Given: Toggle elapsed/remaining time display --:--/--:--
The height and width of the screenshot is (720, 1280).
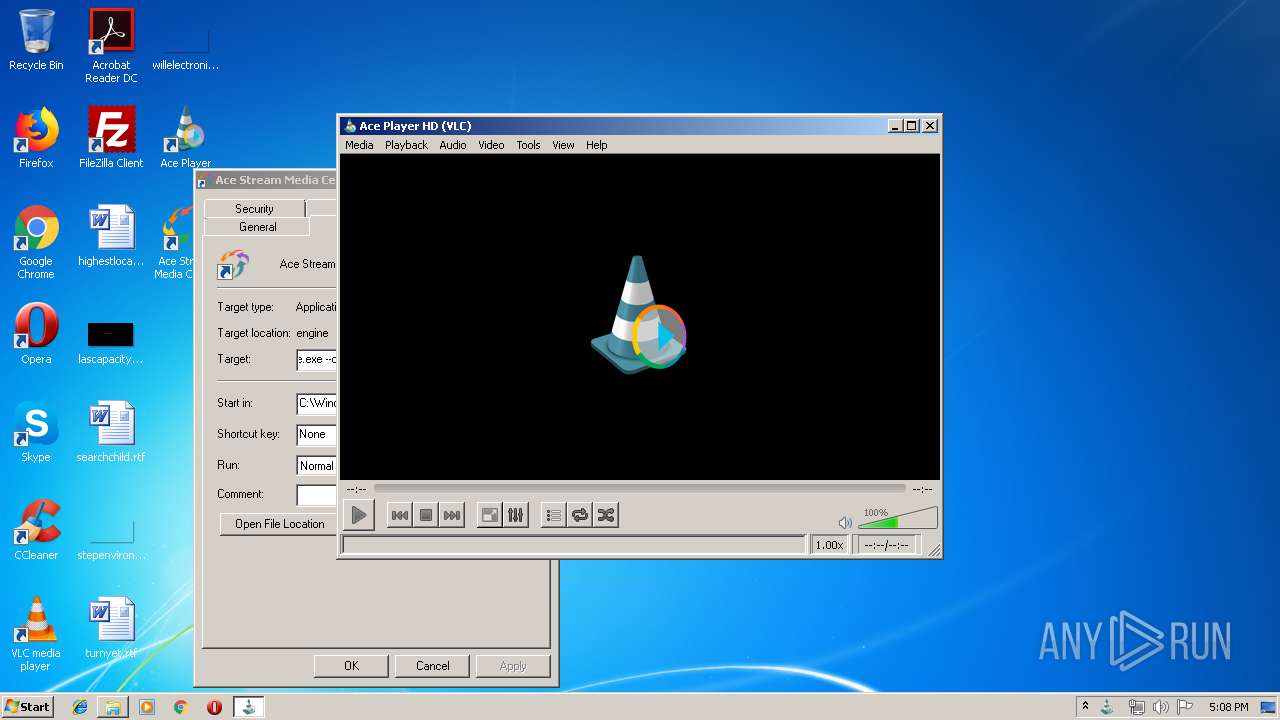Looking at the screenshot, I should pos(886,545).
